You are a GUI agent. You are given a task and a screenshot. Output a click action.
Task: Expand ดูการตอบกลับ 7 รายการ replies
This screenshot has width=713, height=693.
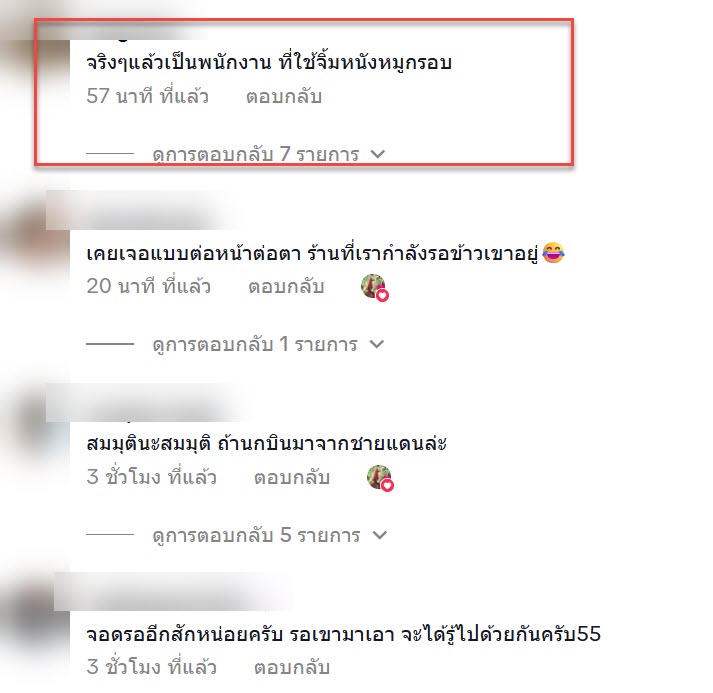268,155
